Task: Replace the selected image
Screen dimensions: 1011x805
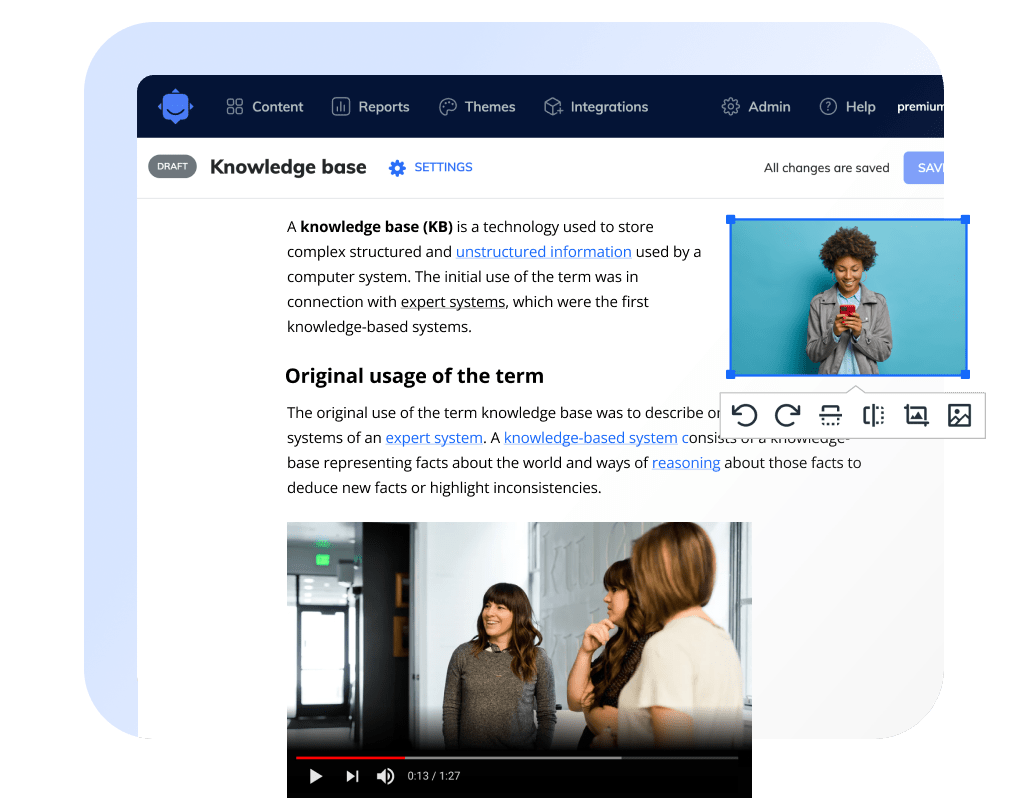Action: (959, 415)
